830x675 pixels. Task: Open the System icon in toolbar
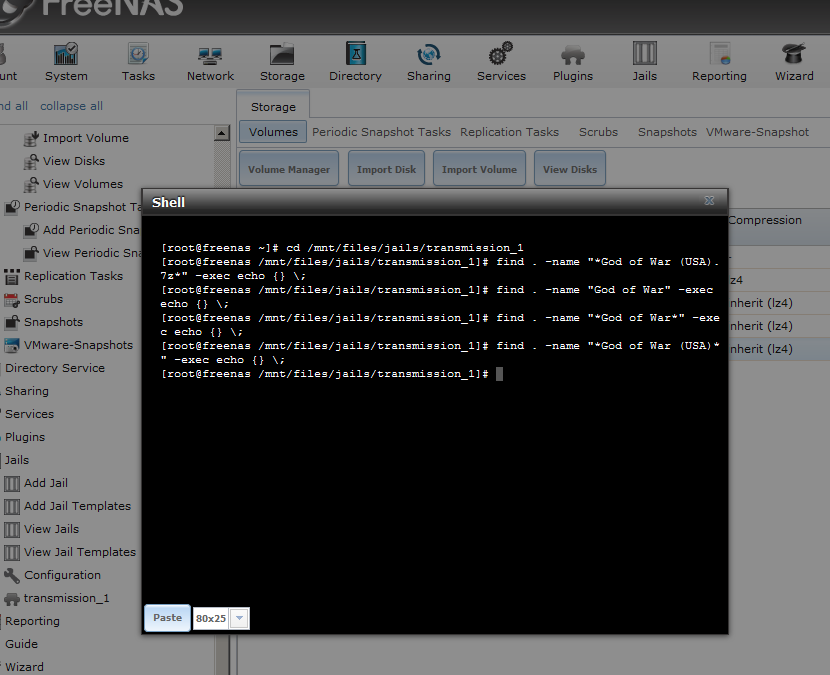click(x=66, y=55)
